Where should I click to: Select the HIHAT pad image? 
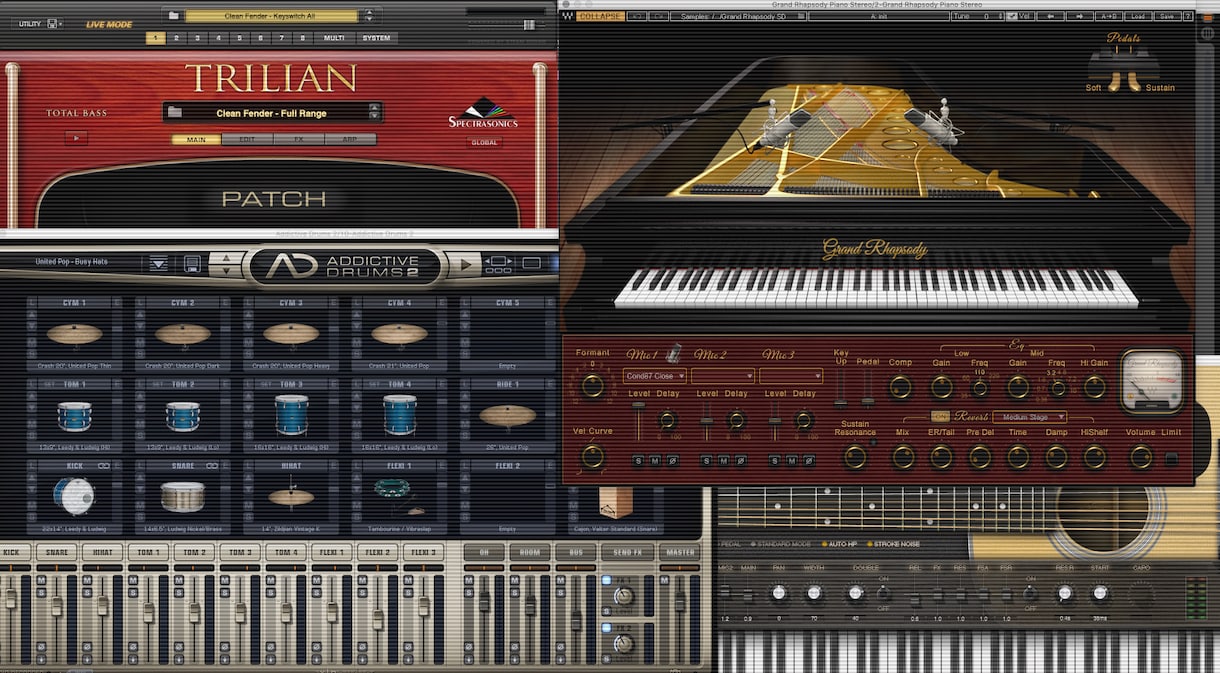tap(291, 494)
